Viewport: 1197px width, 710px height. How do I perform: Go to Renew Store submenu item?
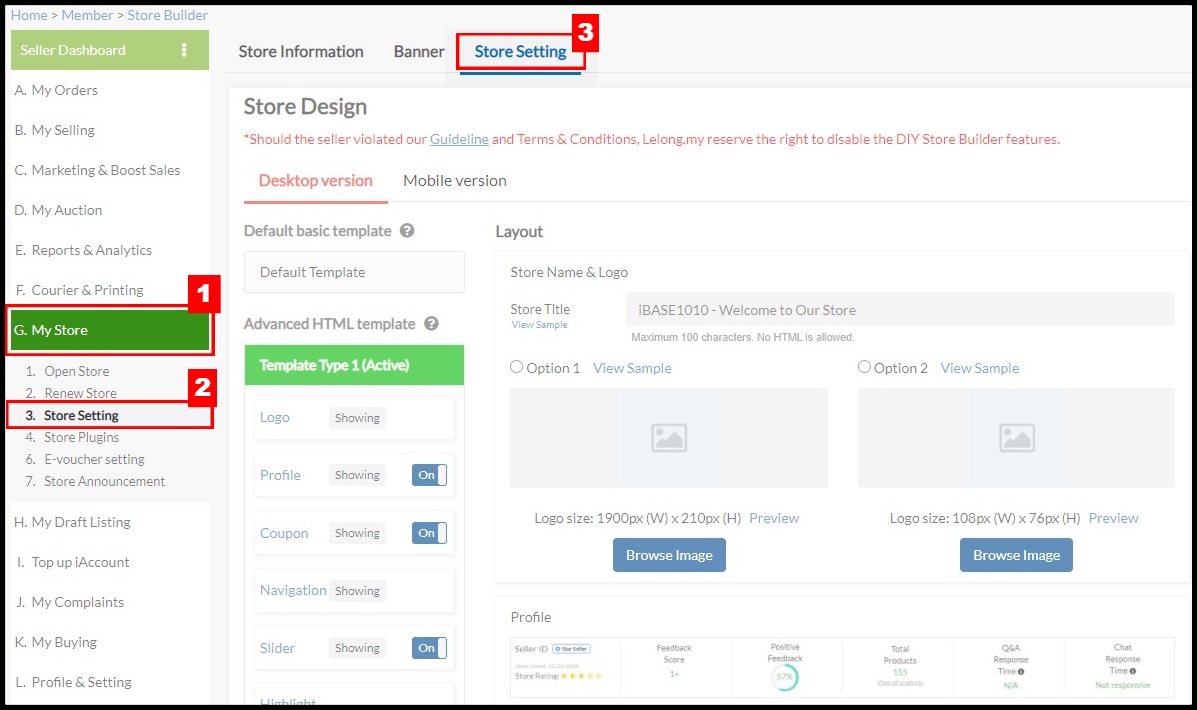80,393
